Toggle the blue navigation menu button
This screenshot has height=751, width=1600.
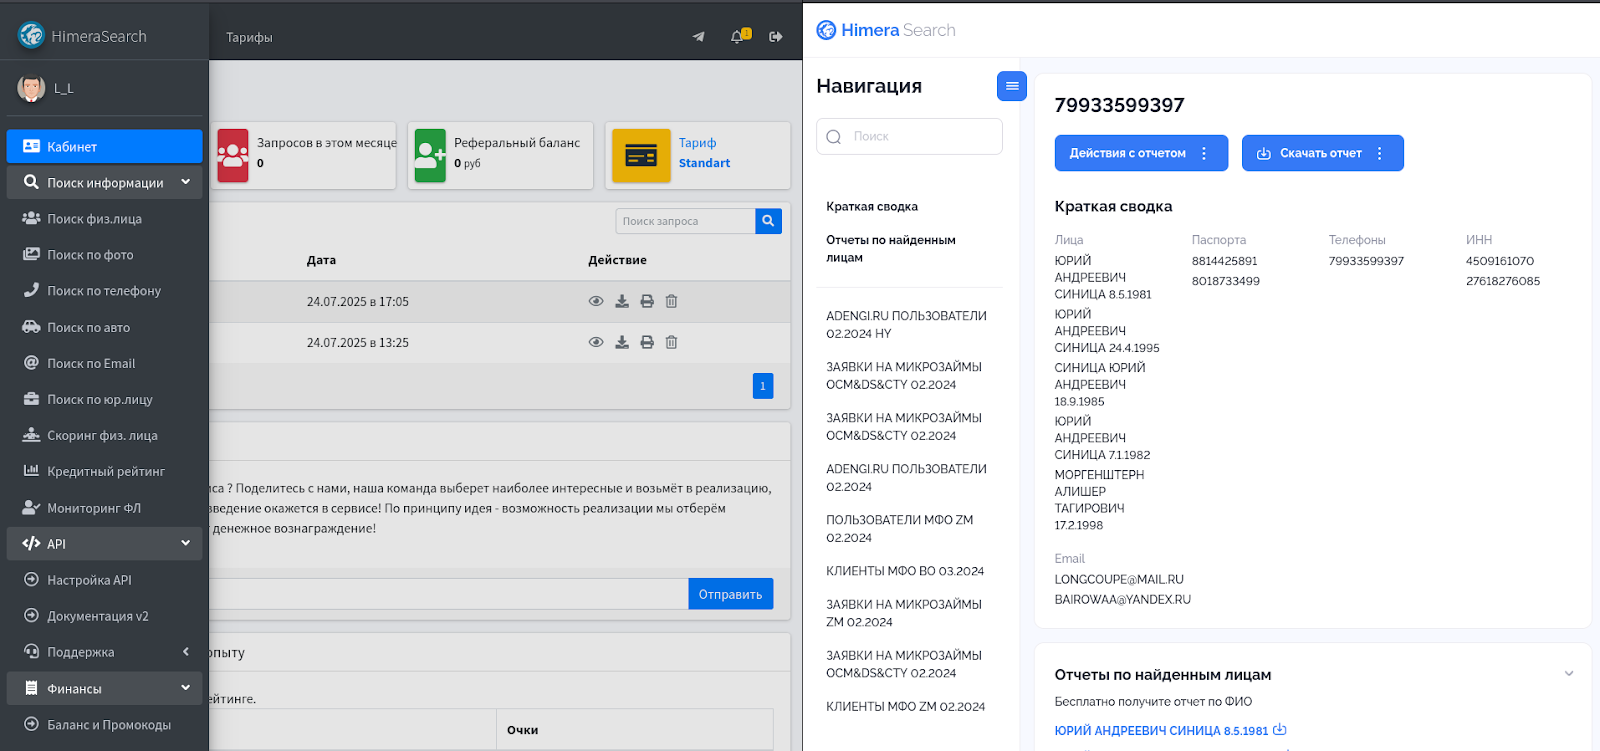[1011, 86]
